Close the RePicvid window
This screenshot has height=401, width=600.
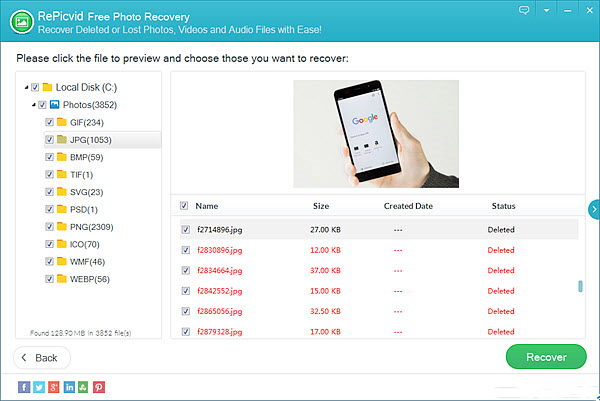(x=590, y=10)
